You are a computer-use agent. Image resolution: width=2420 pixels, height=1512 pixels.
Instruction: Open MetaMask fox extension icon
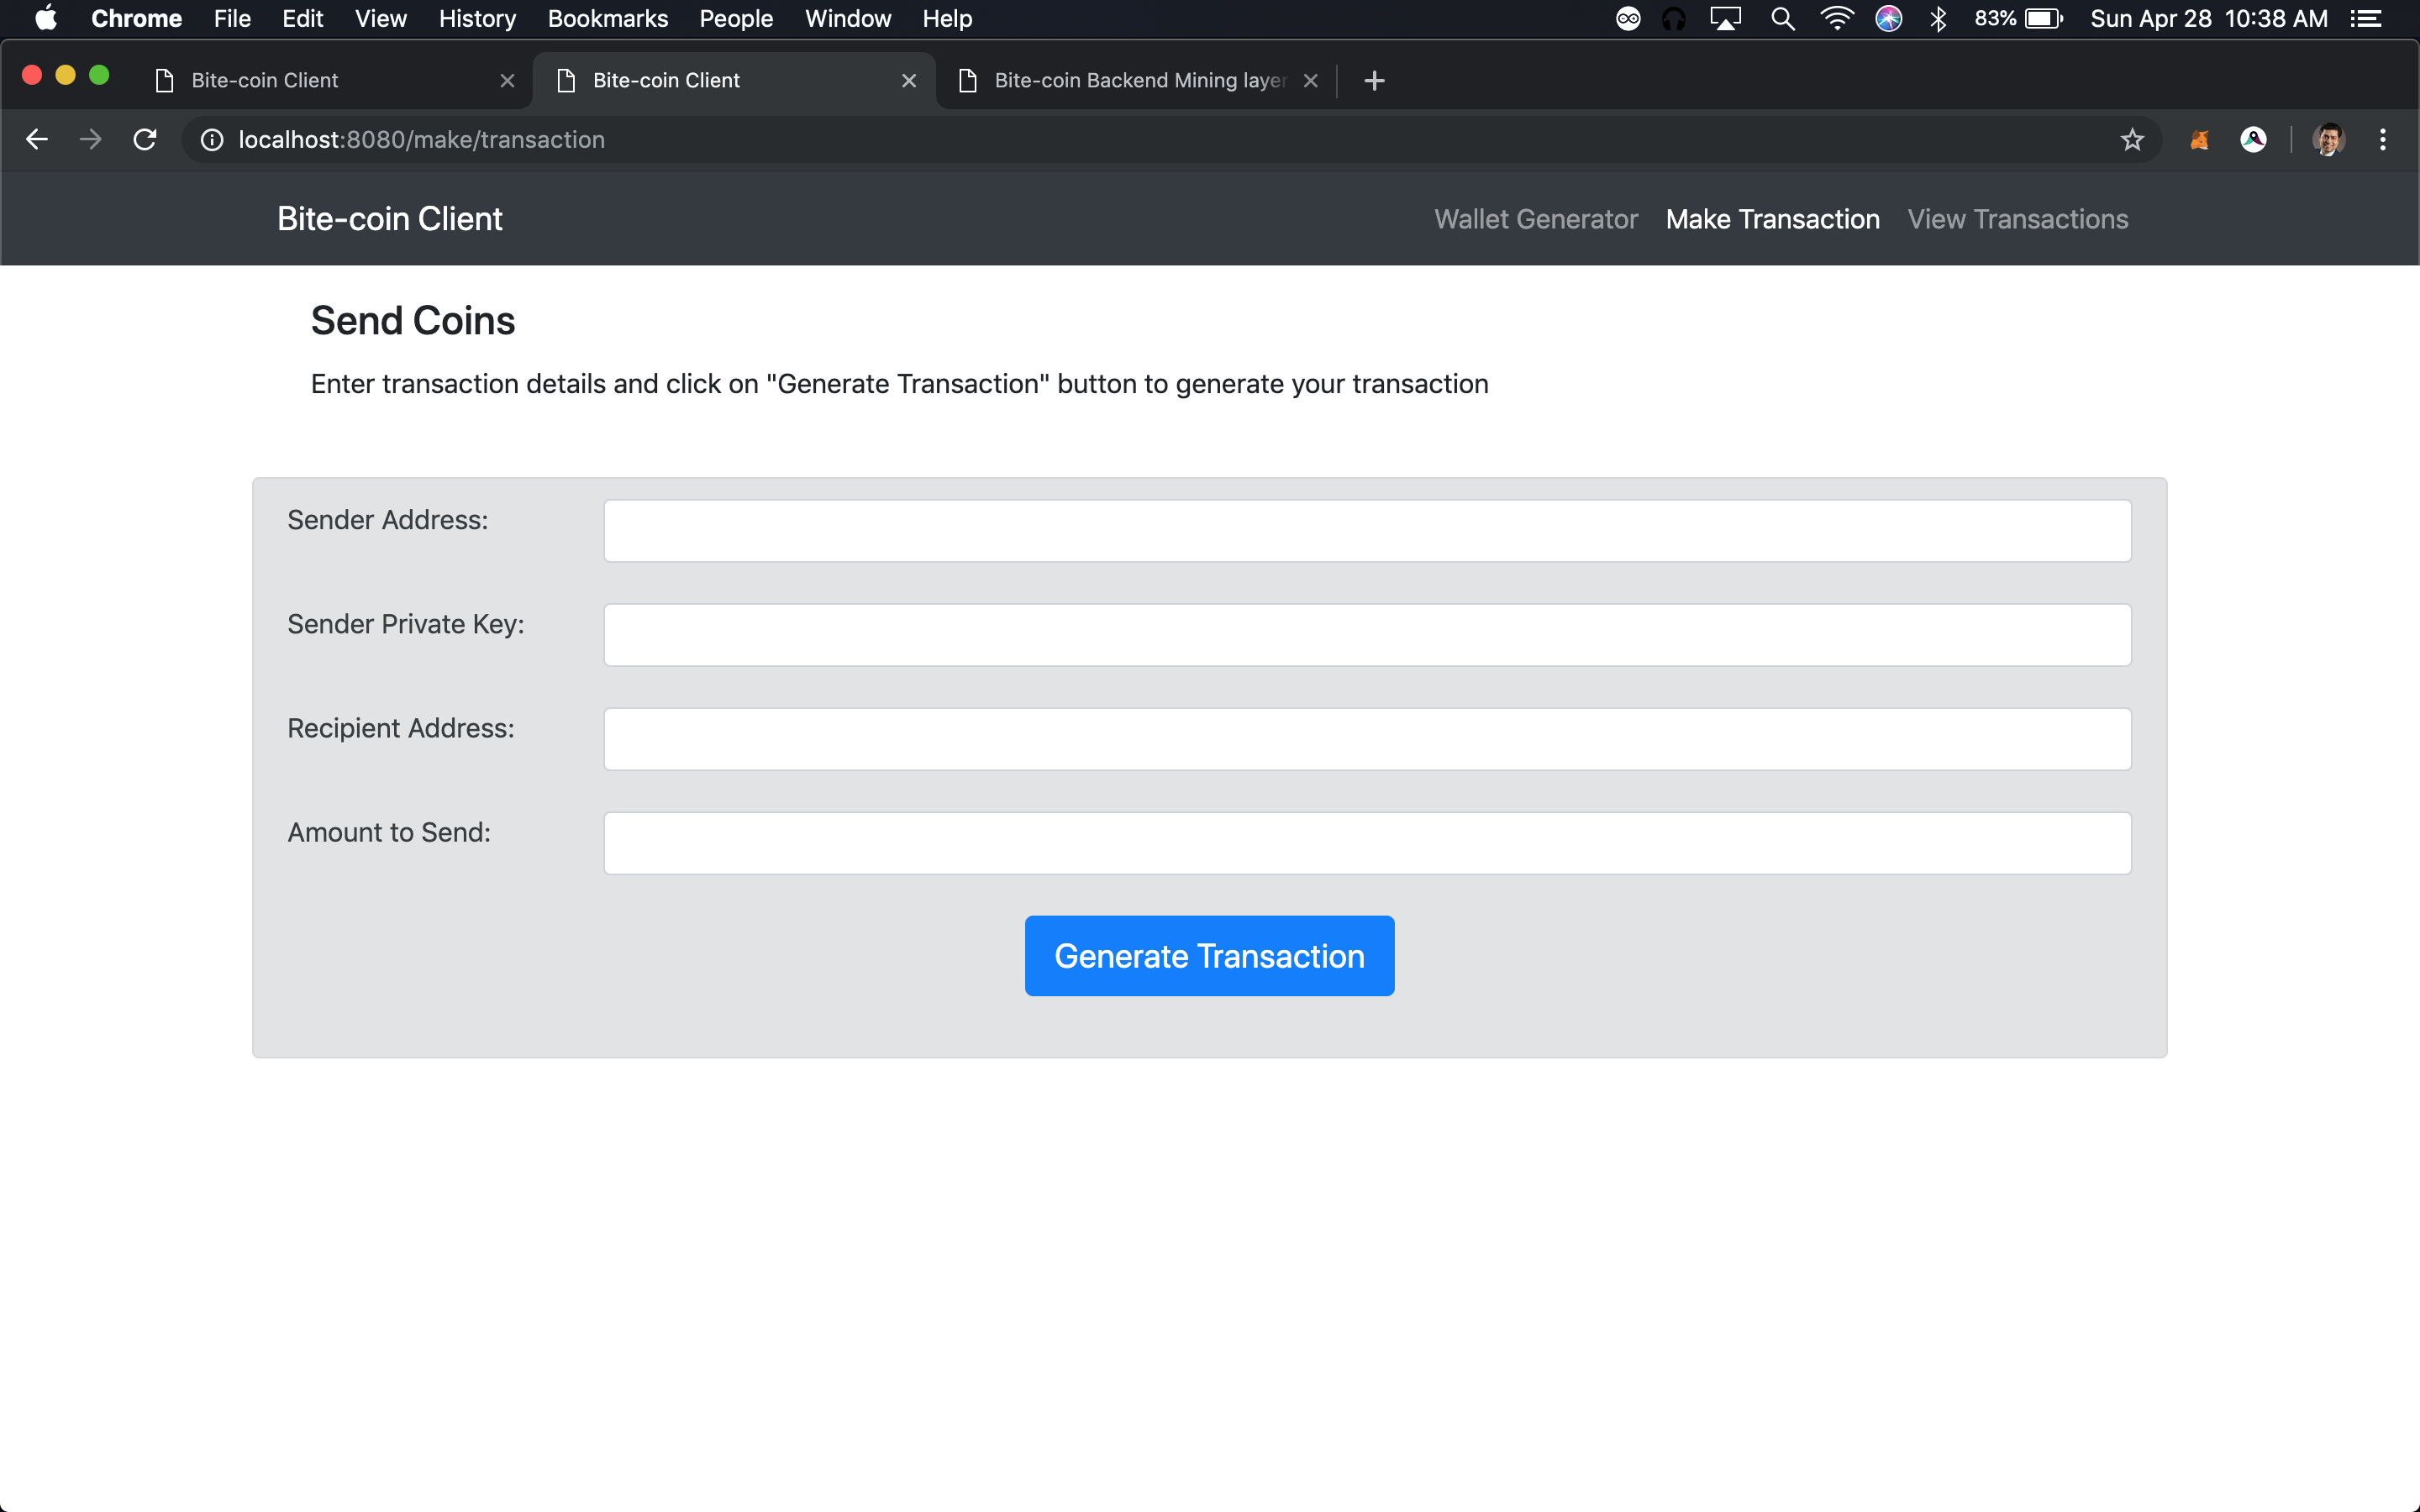click(x=2199, y=139)
